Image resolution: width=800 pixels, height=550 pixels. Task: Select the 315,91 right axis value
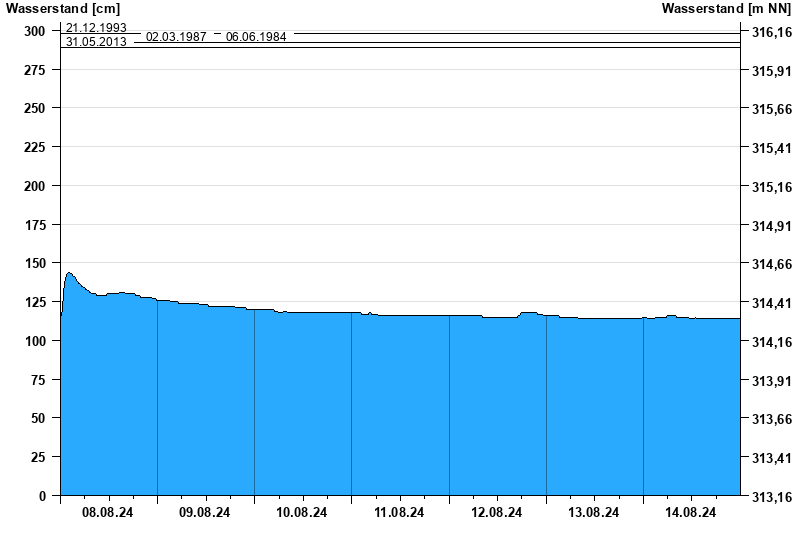[772, 71]
